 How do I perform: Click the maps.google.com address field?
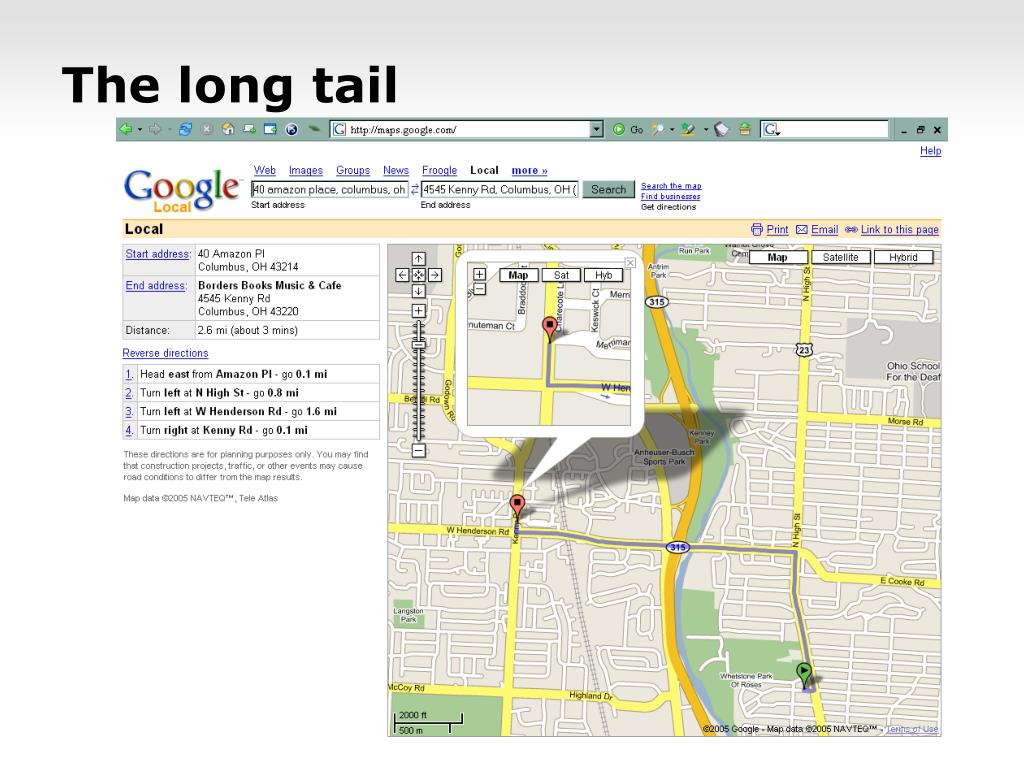460,129
